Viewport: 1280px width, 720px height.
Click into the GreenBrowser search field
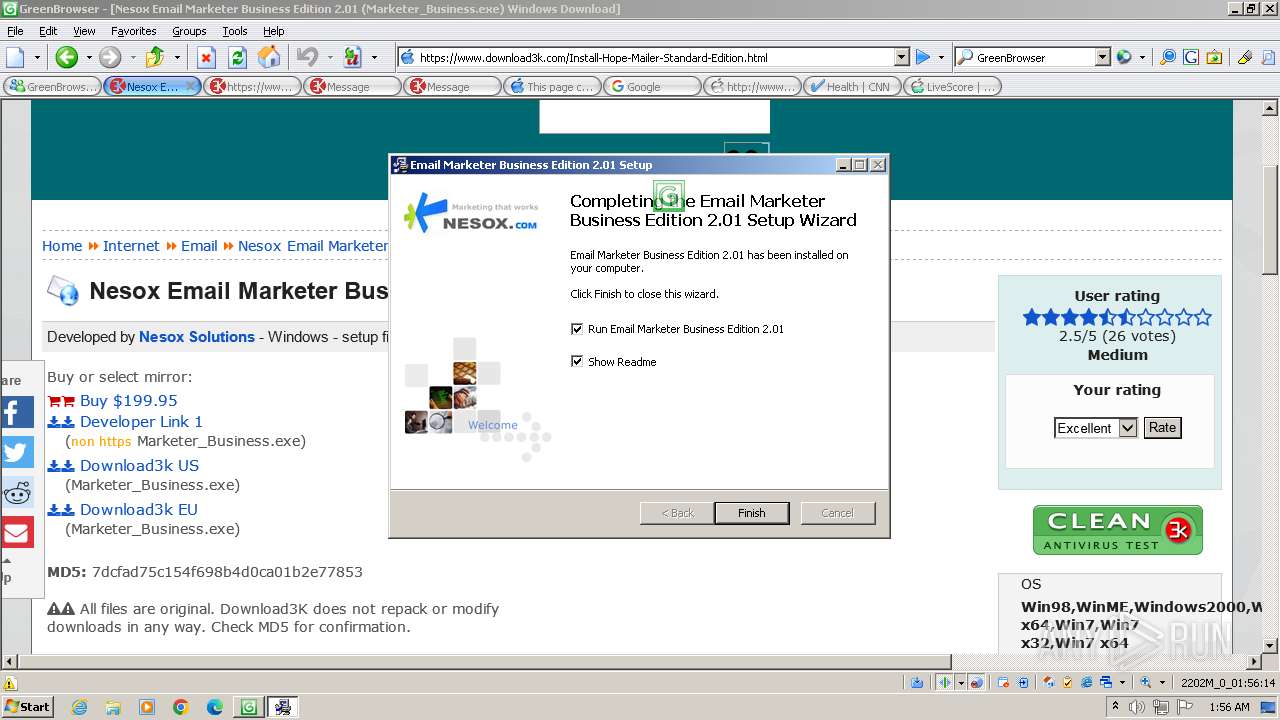[x=1033, y=58]
